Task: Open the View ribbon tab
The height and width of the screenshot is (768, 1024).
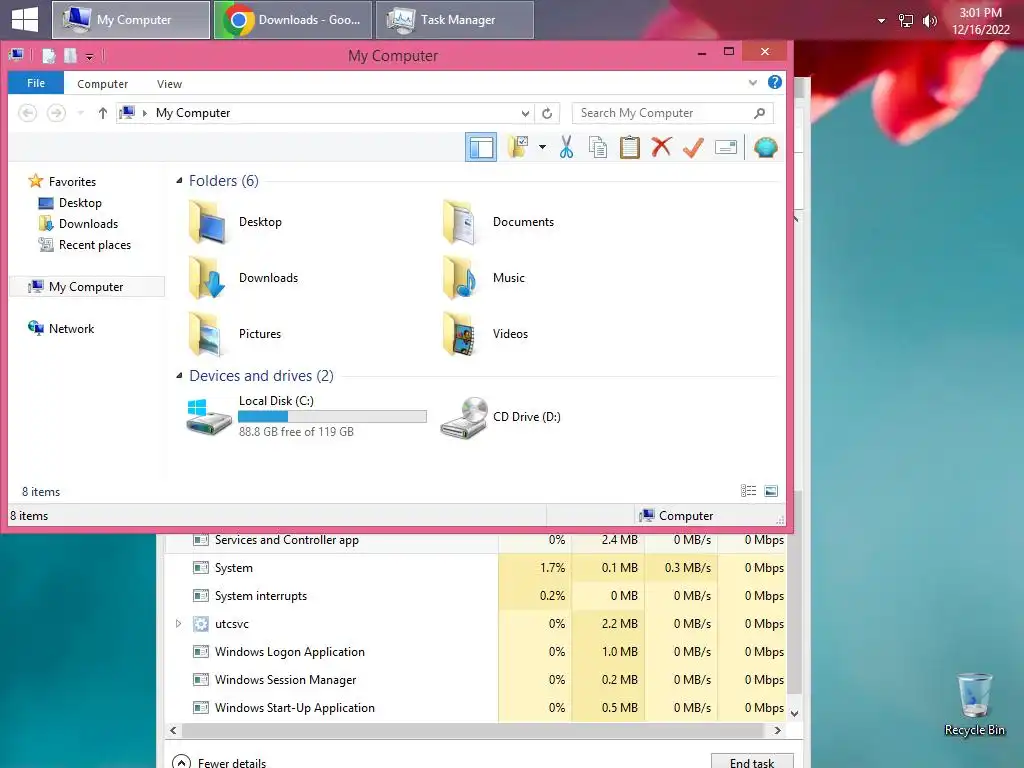Action: coord(169,84)
